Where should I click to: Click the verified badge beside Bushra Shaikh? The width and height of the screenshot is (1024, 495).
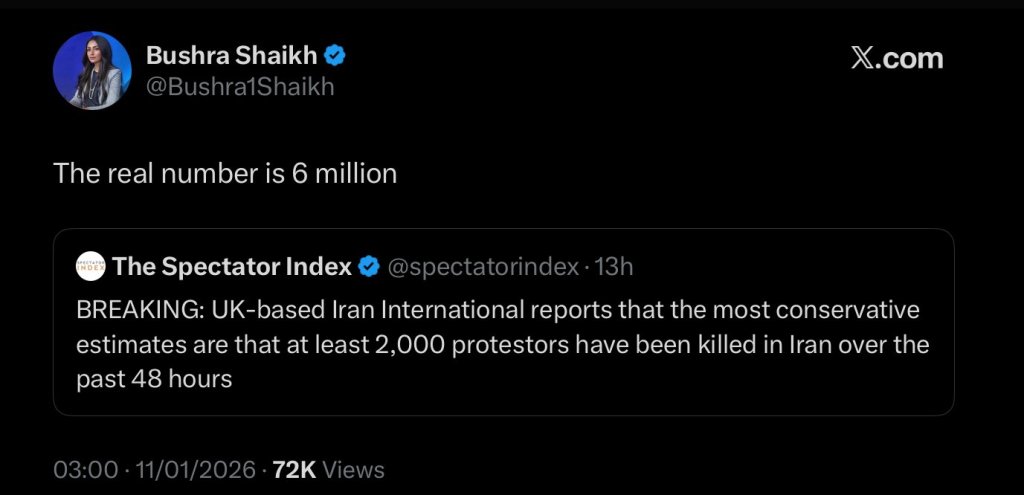click(x=337, y=54)
